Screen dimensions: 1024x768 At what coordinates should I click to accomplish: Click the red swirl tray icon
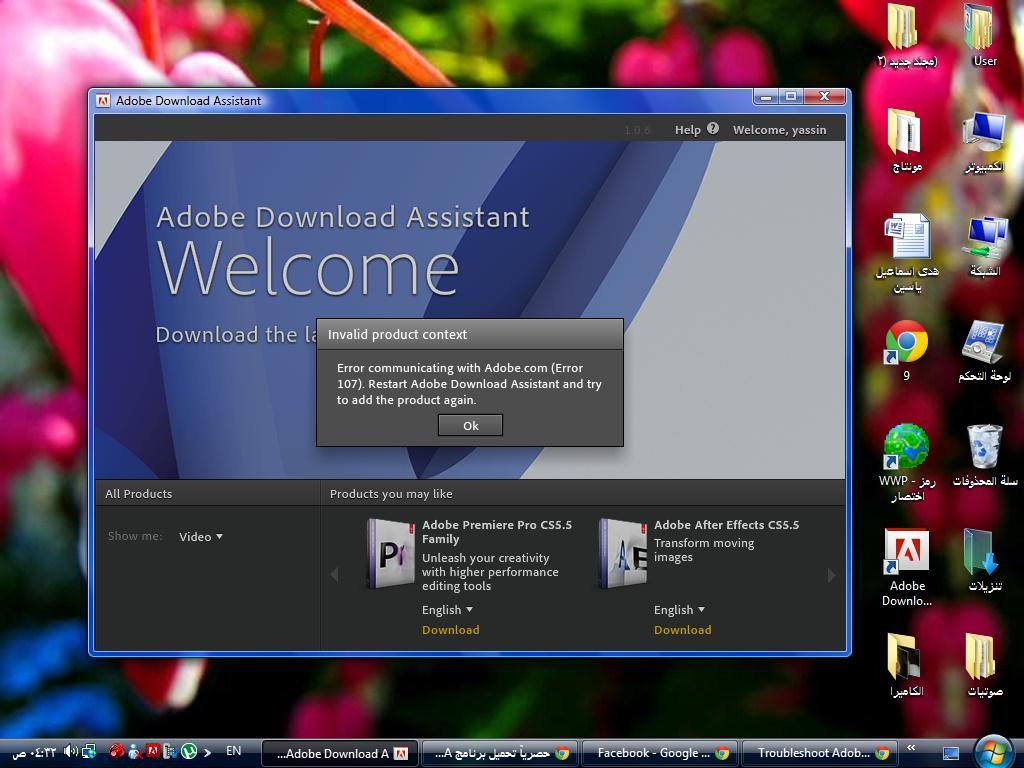117,752
